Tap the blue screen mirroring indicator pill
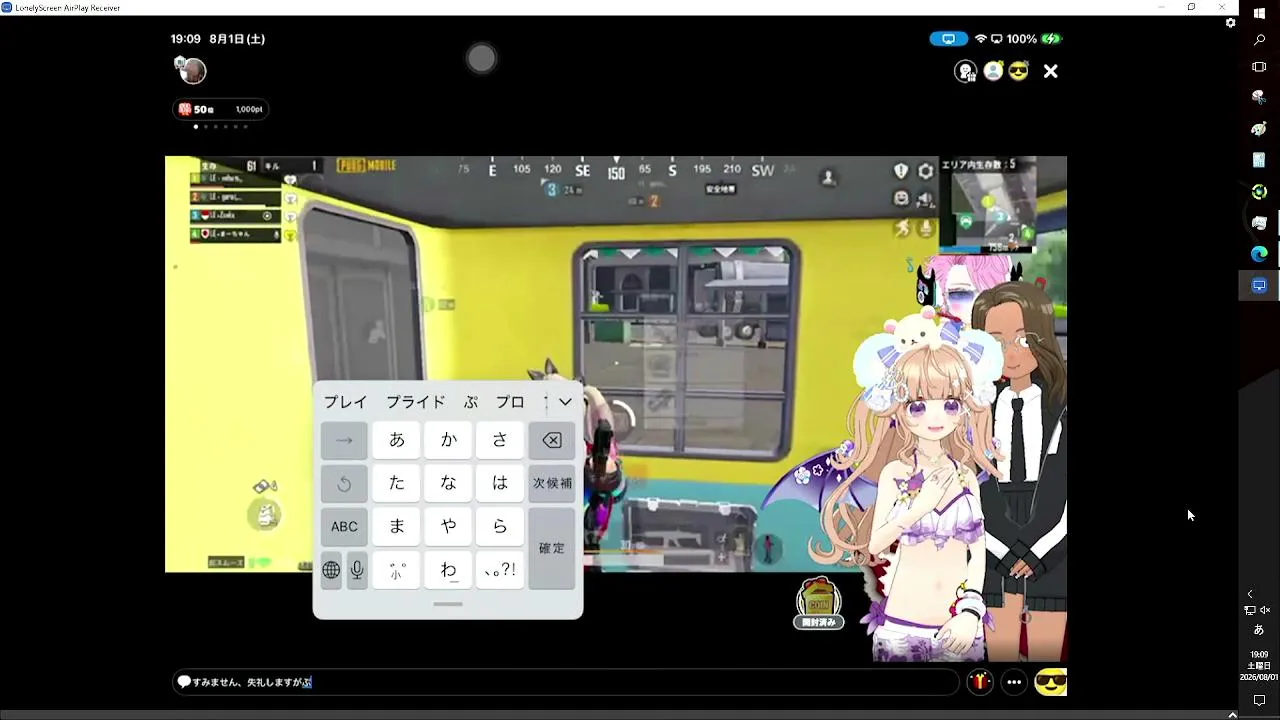The image size is (1280, 720). pos(948,39)
